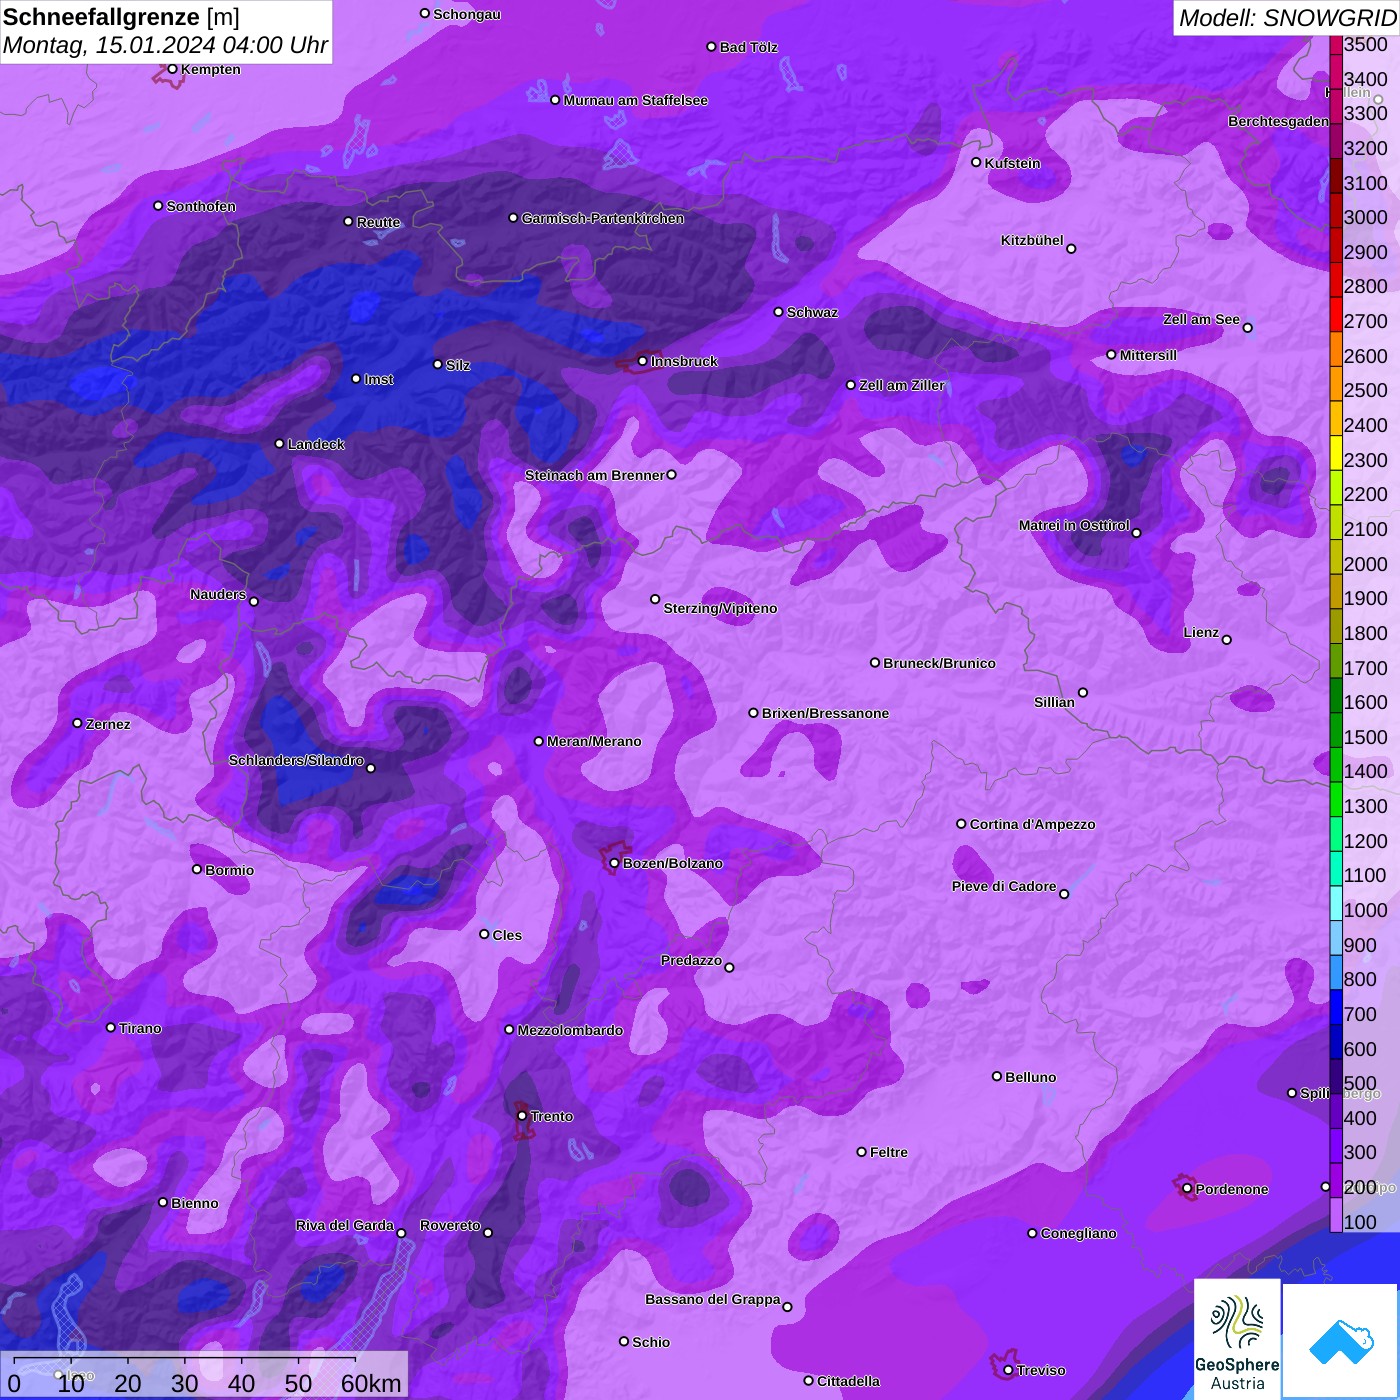This screenshot has width=1400, height=1400.
Task: Click the blue 700 m legend color
Action: click(x=1336, y=1007)
